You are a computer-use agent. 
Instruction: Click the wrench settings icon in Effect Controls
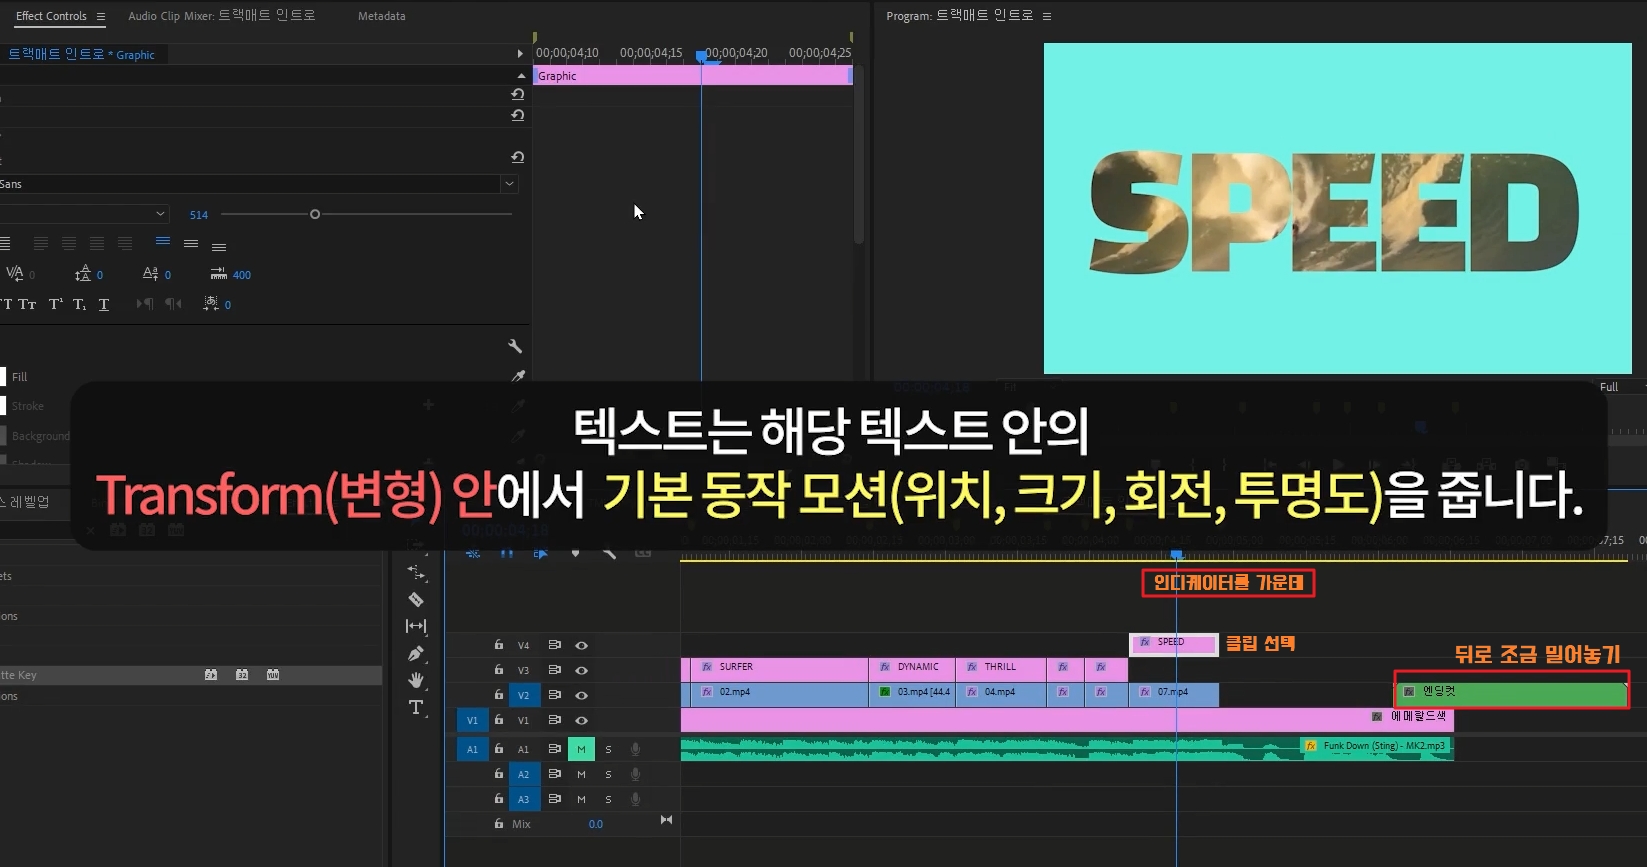[x=515, y=346]
